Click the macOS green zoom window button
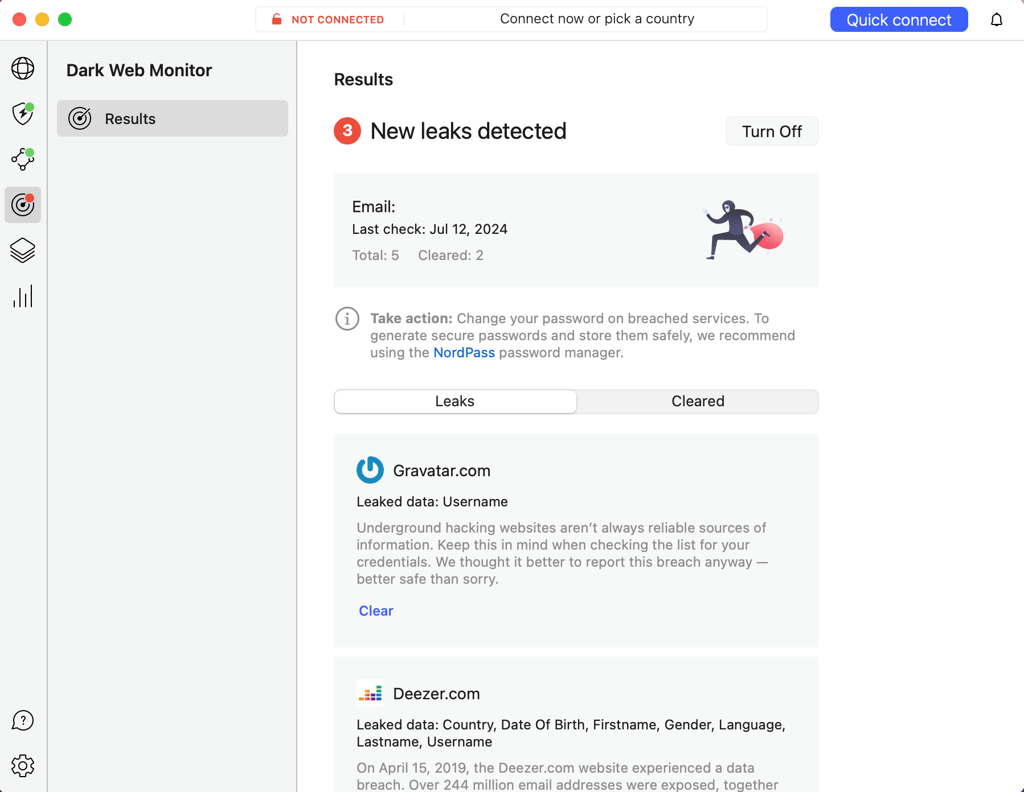 65,20
